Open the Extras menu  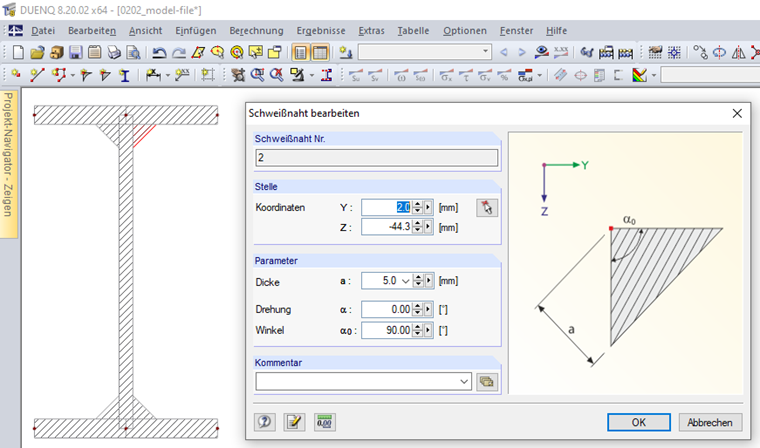371,31
